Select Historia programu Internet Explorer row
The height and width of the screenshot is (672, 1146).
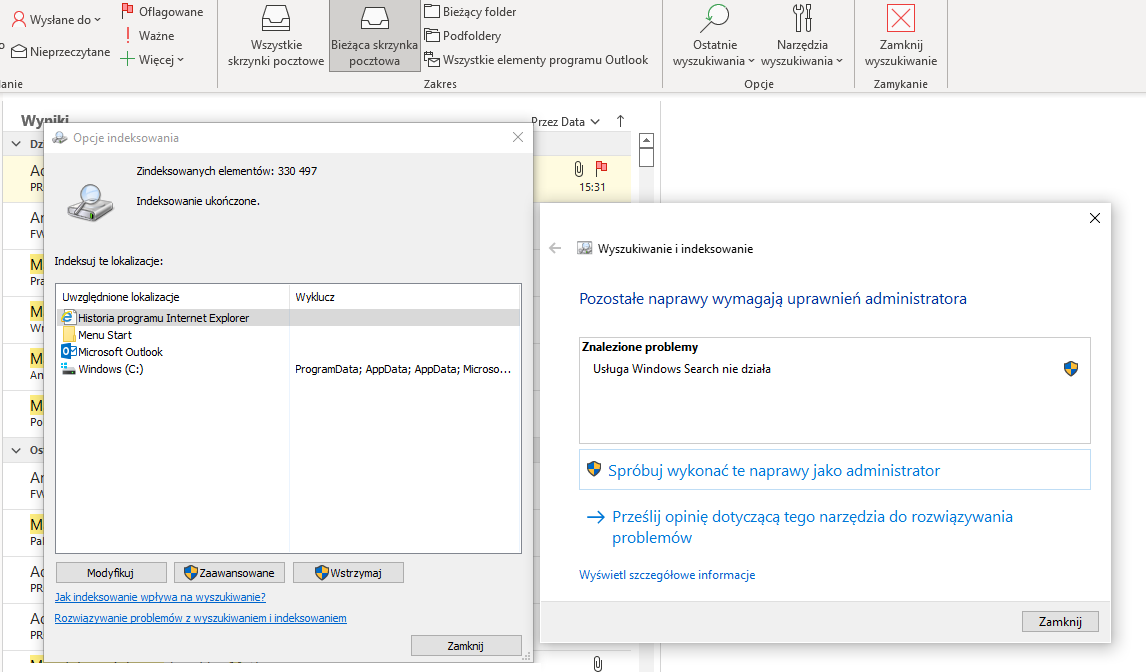(x=288, y=318)
